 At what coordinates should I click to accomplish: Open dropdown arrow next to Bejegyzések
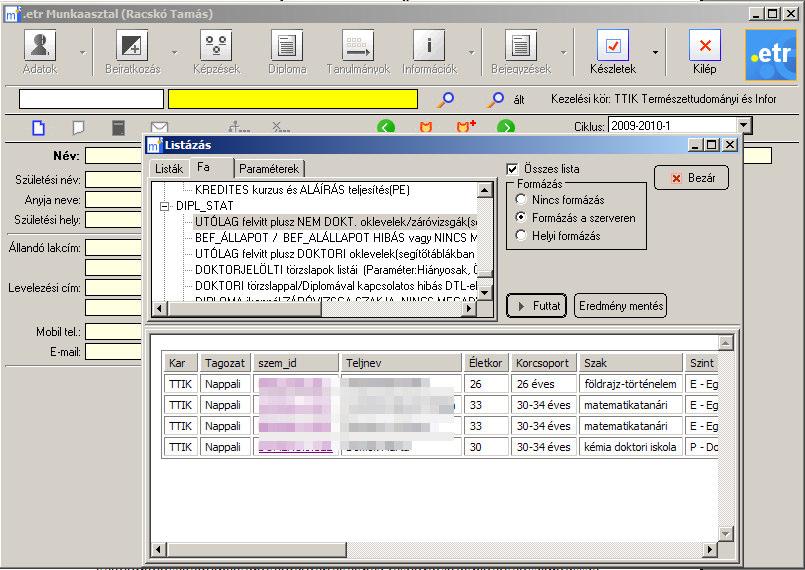(563, 52)
